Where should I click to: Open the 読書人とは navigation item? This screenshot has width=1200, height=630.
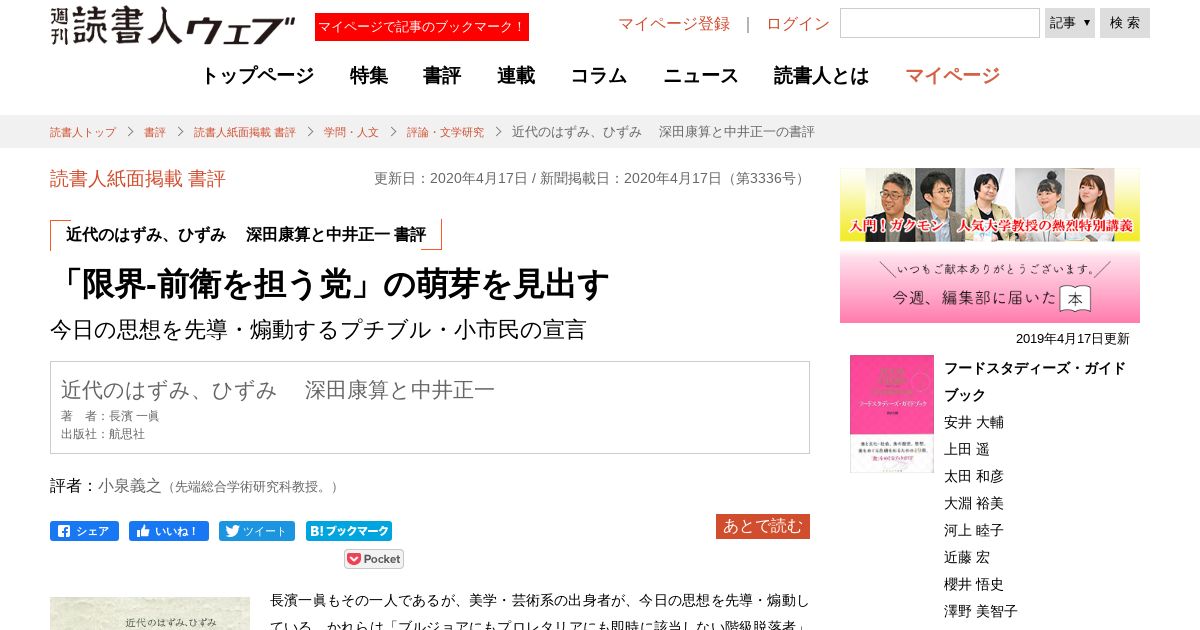click(821, 76)
